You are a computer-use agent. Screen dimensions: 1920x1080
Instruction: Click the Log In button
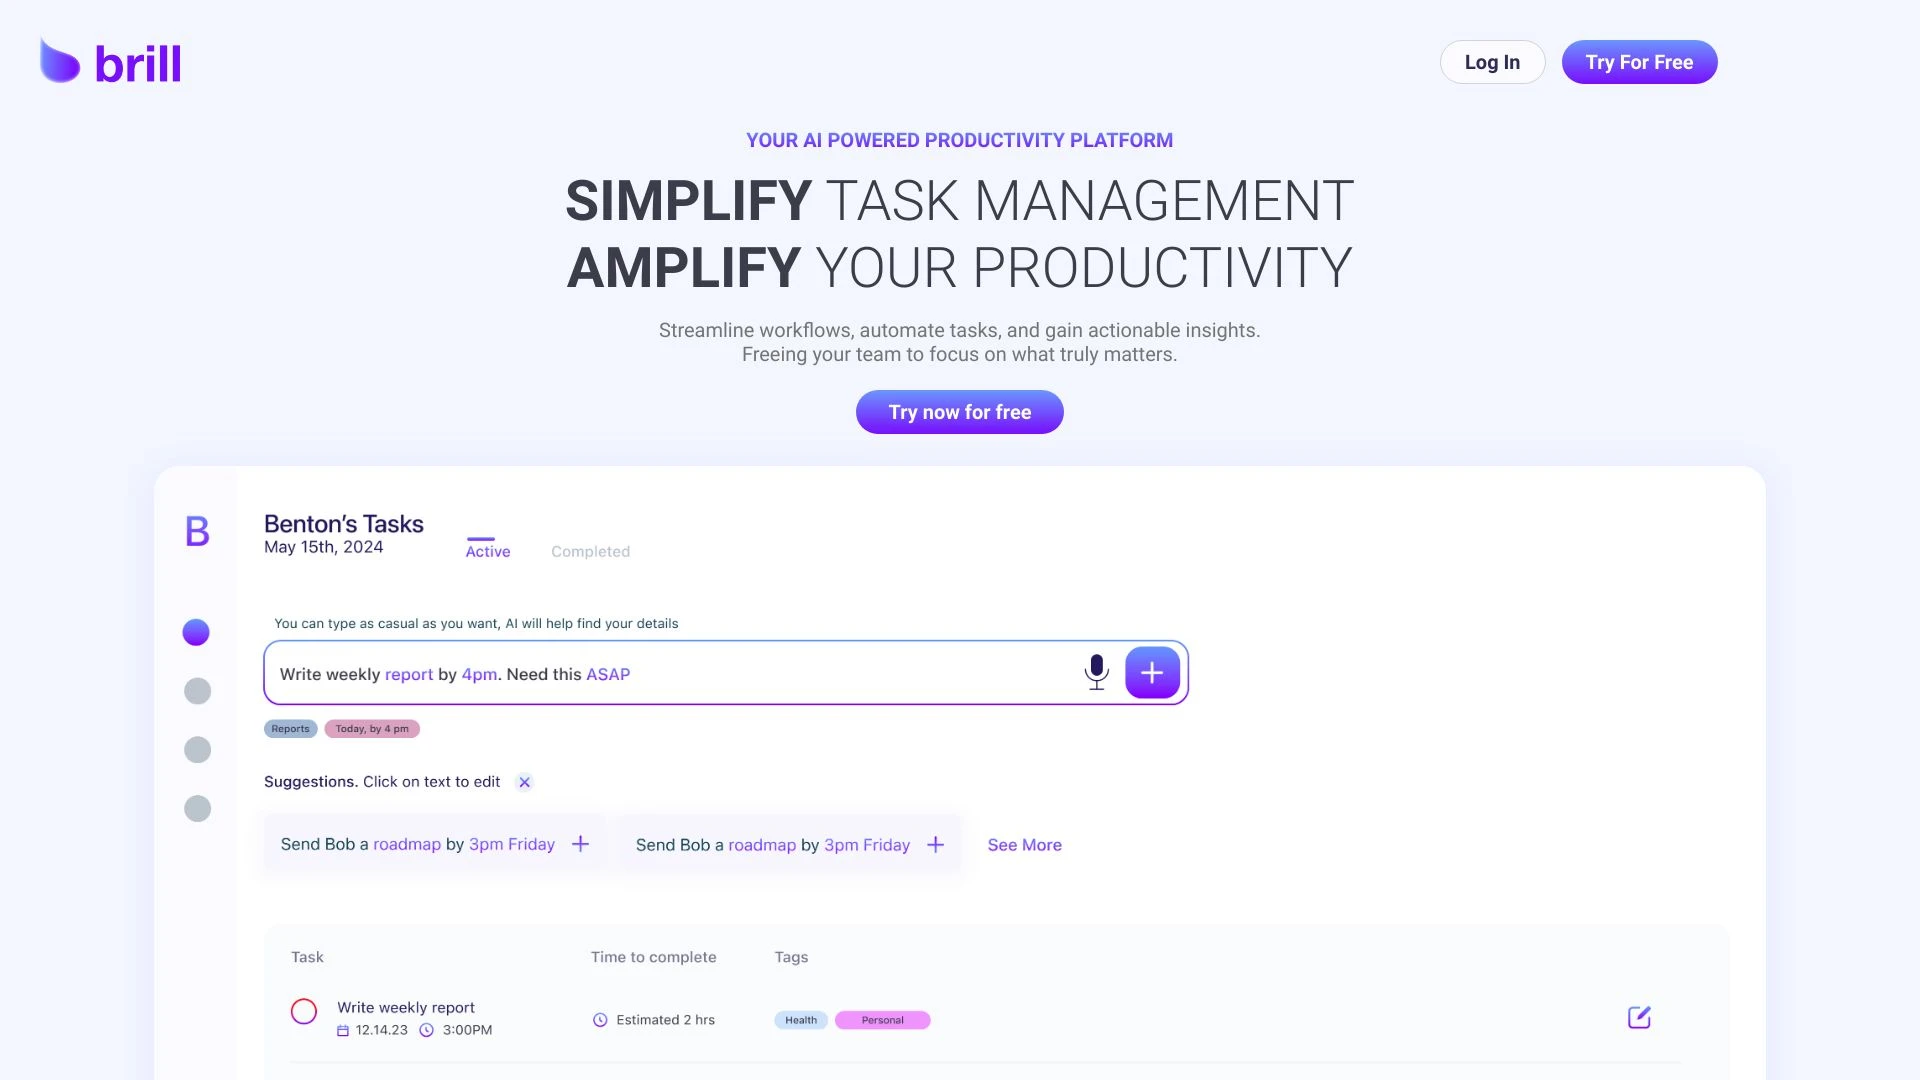[1491, 62]
